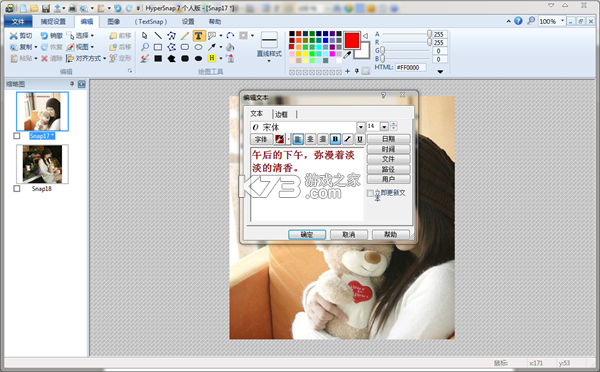Open the blue help question icon
The image size is (600, 372).
click(x=518, y=21)
